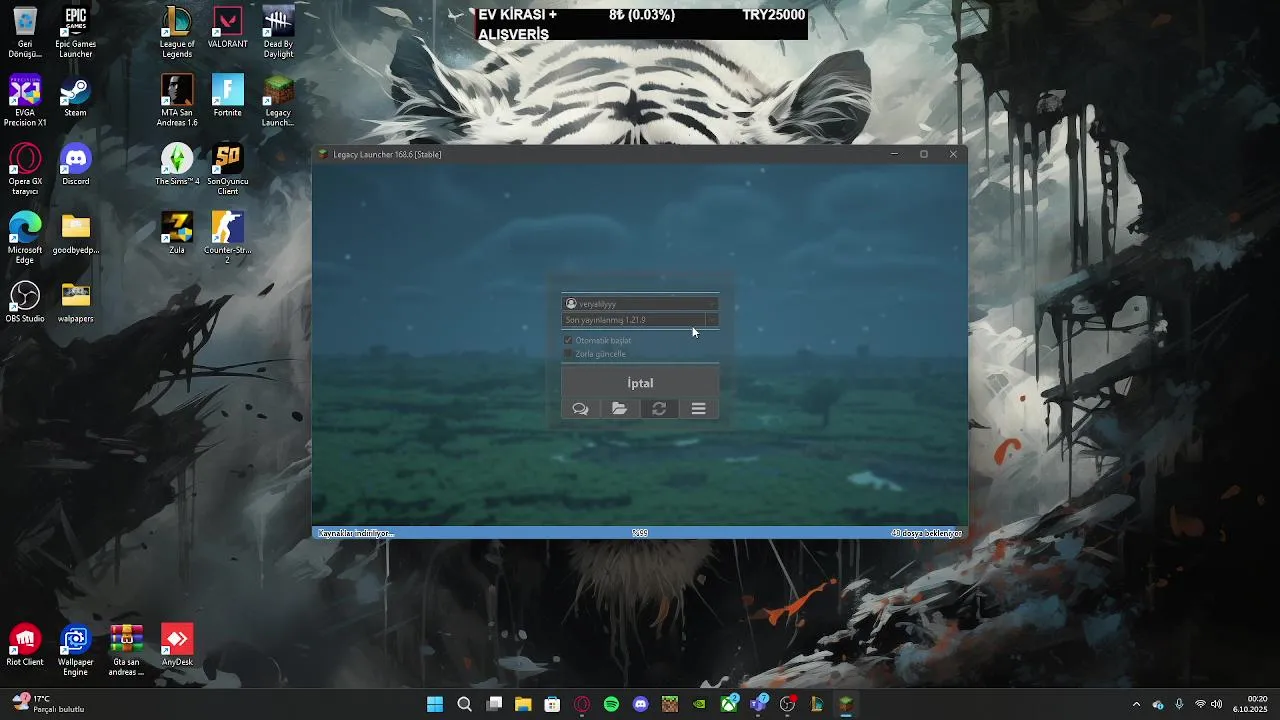Screen dimensions: 1280x720
Task: Open Microsoft Teams from taskbar
Action: (758, 704)
